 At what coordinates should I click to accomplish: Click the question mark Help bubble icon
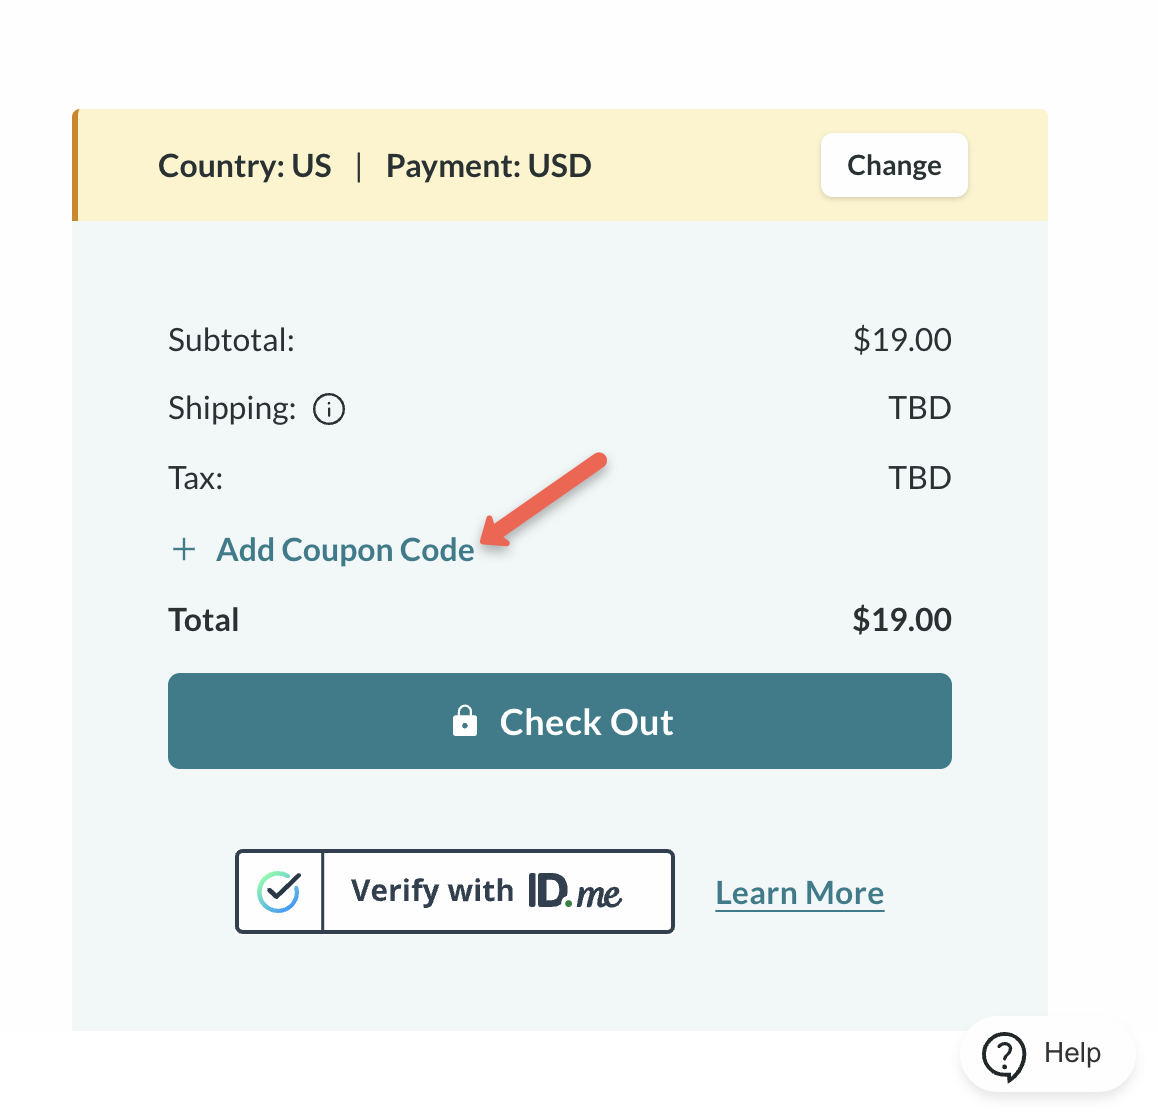(x=1003, y=1055)
